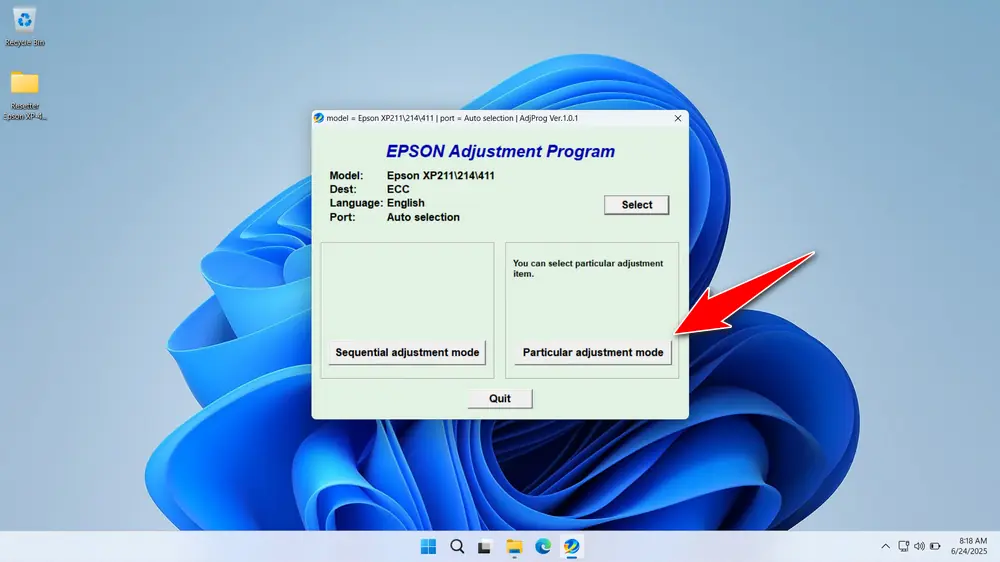Image resolution: width=1000 pixels, height=562 pixels.
Task: Open the clock and date panel
Action: click(x=969, y=546)
